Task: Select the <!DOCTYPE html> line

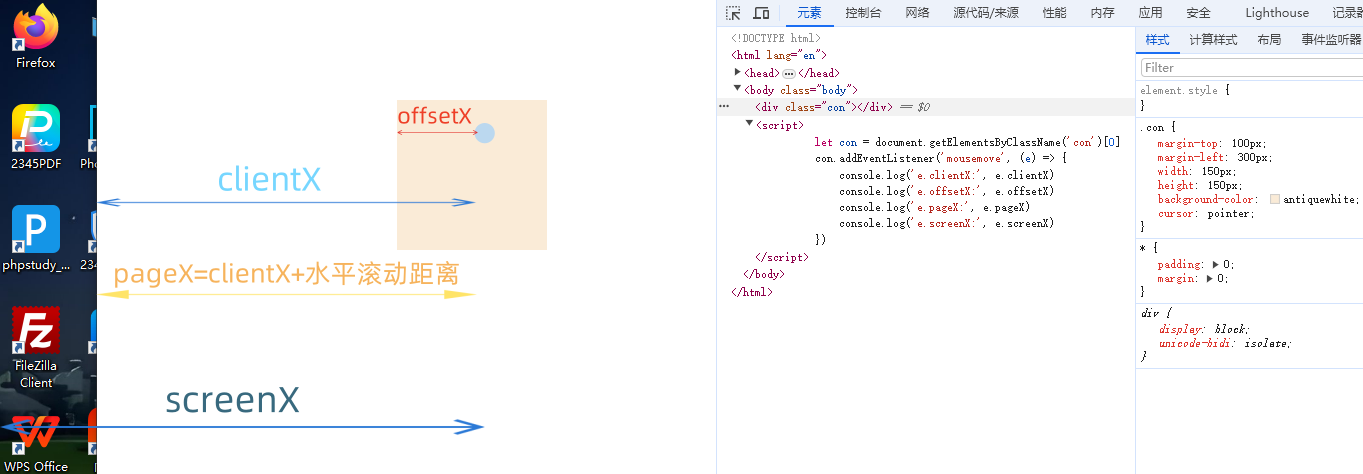Action: click(775, 39)
